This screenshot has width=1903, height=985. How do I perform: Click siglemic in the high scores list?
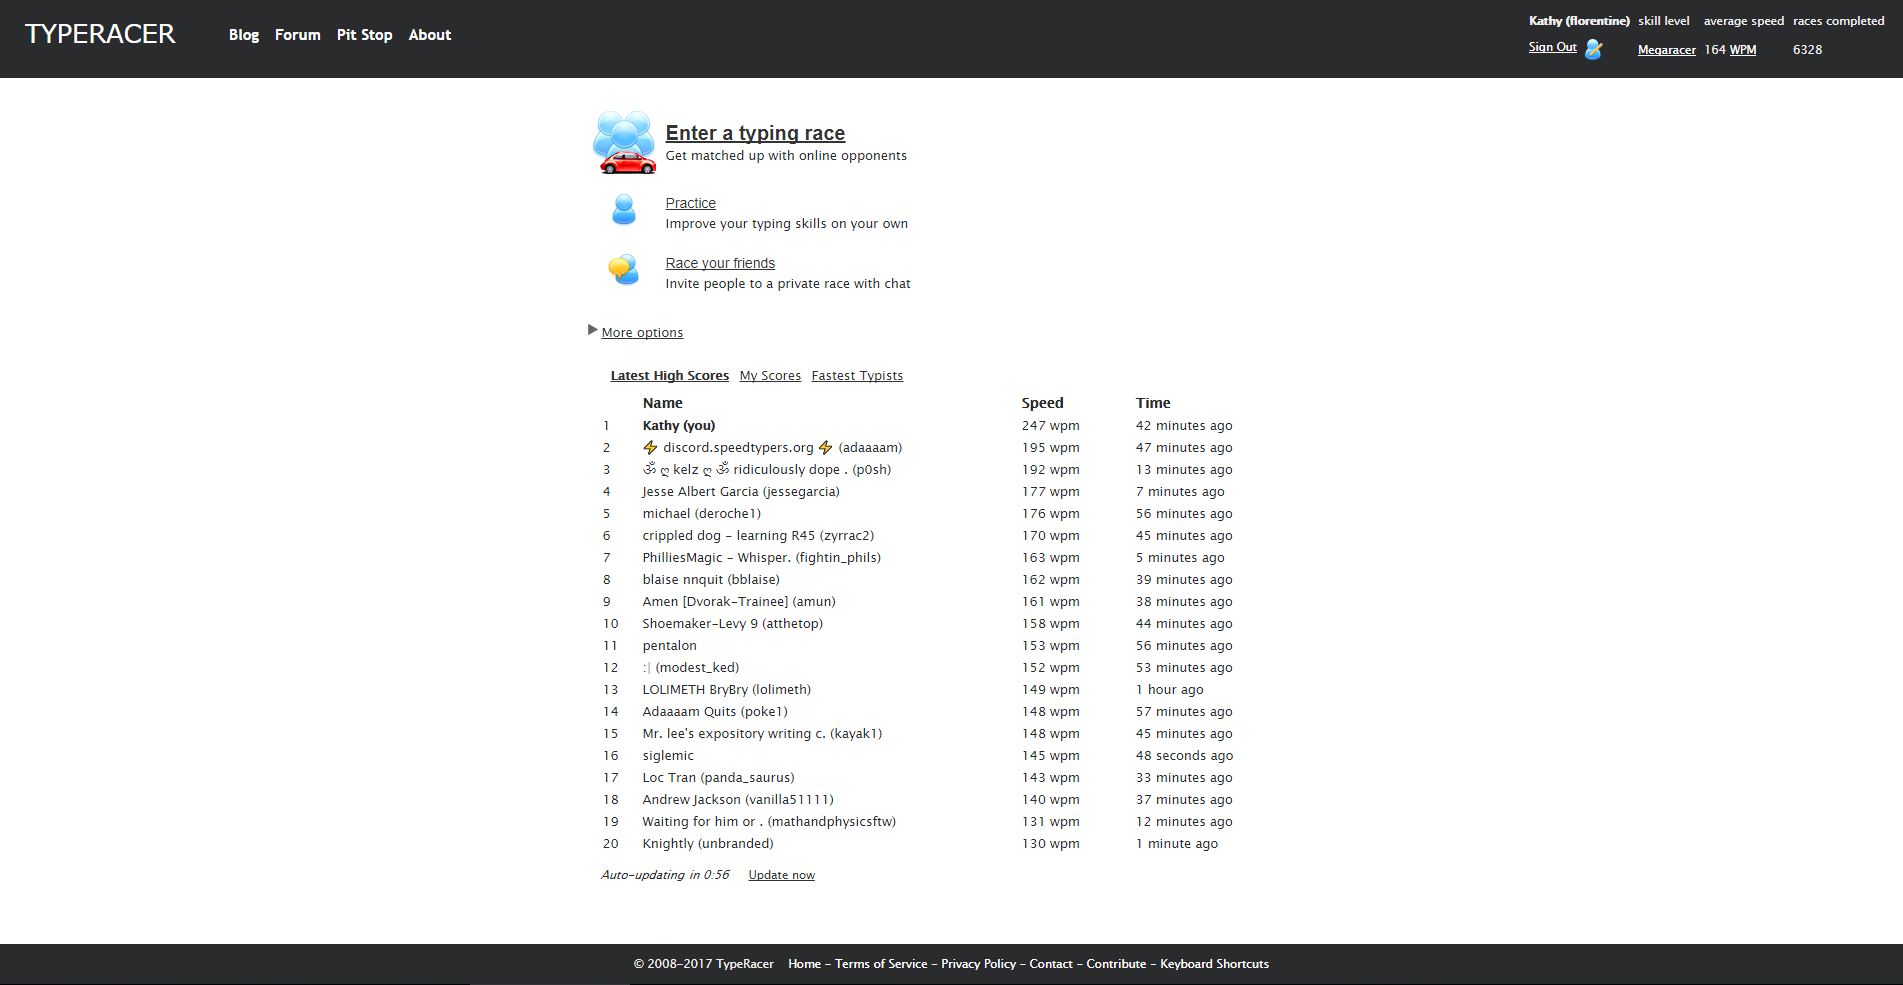pyautogui.click(x=667, y=755)
